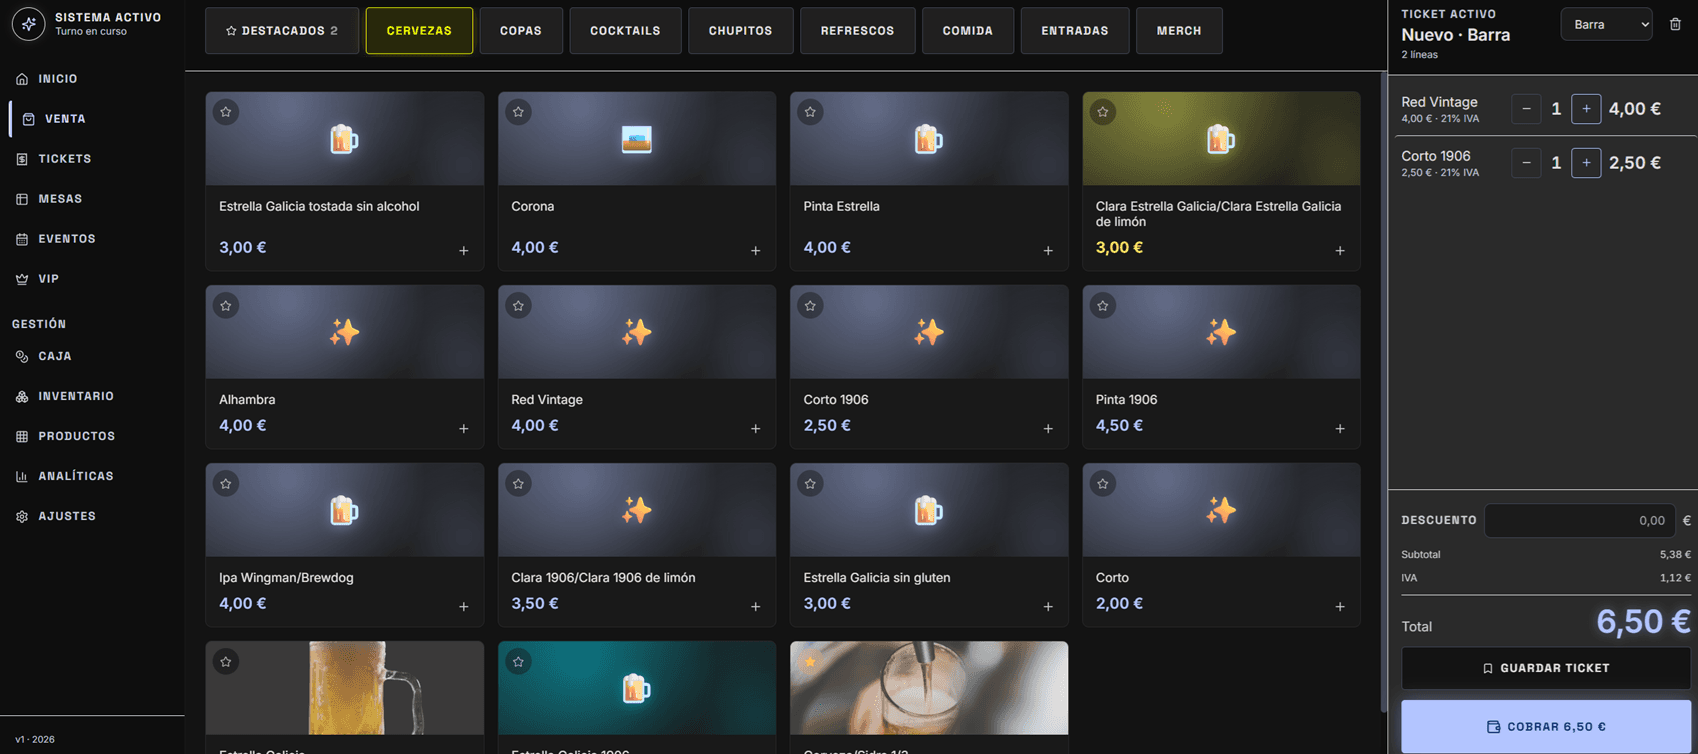Select the Copas category tab
Screen dimensions: 1698x754
tap(521, 31)
